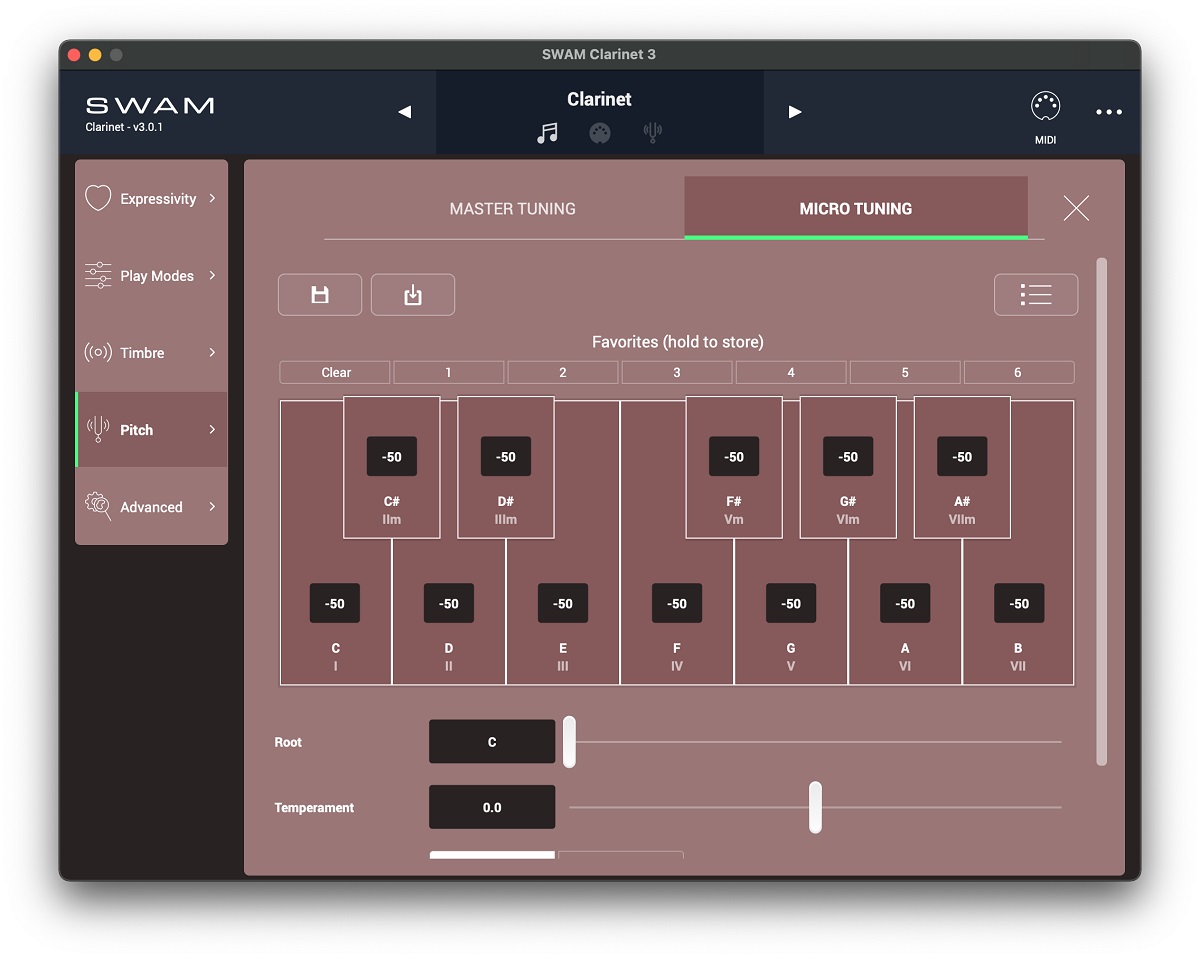This screenshot has width=1200, height=959.
Task: Recall favorite slot 5
Action: [905, 372]
